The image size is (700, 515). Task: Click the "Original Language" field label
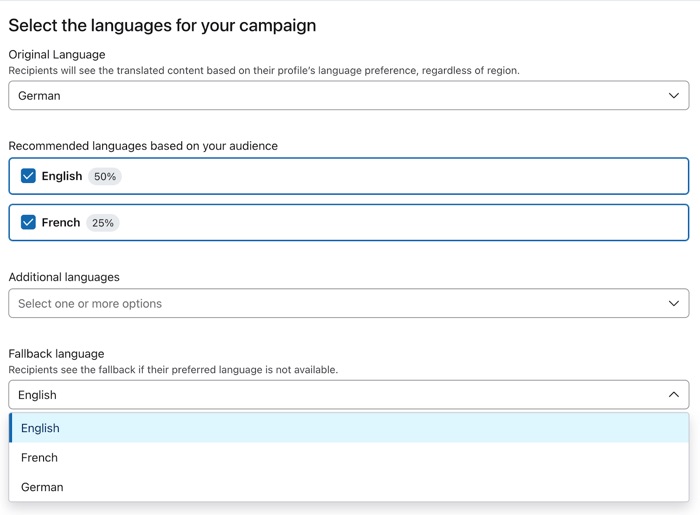[57, 54]
